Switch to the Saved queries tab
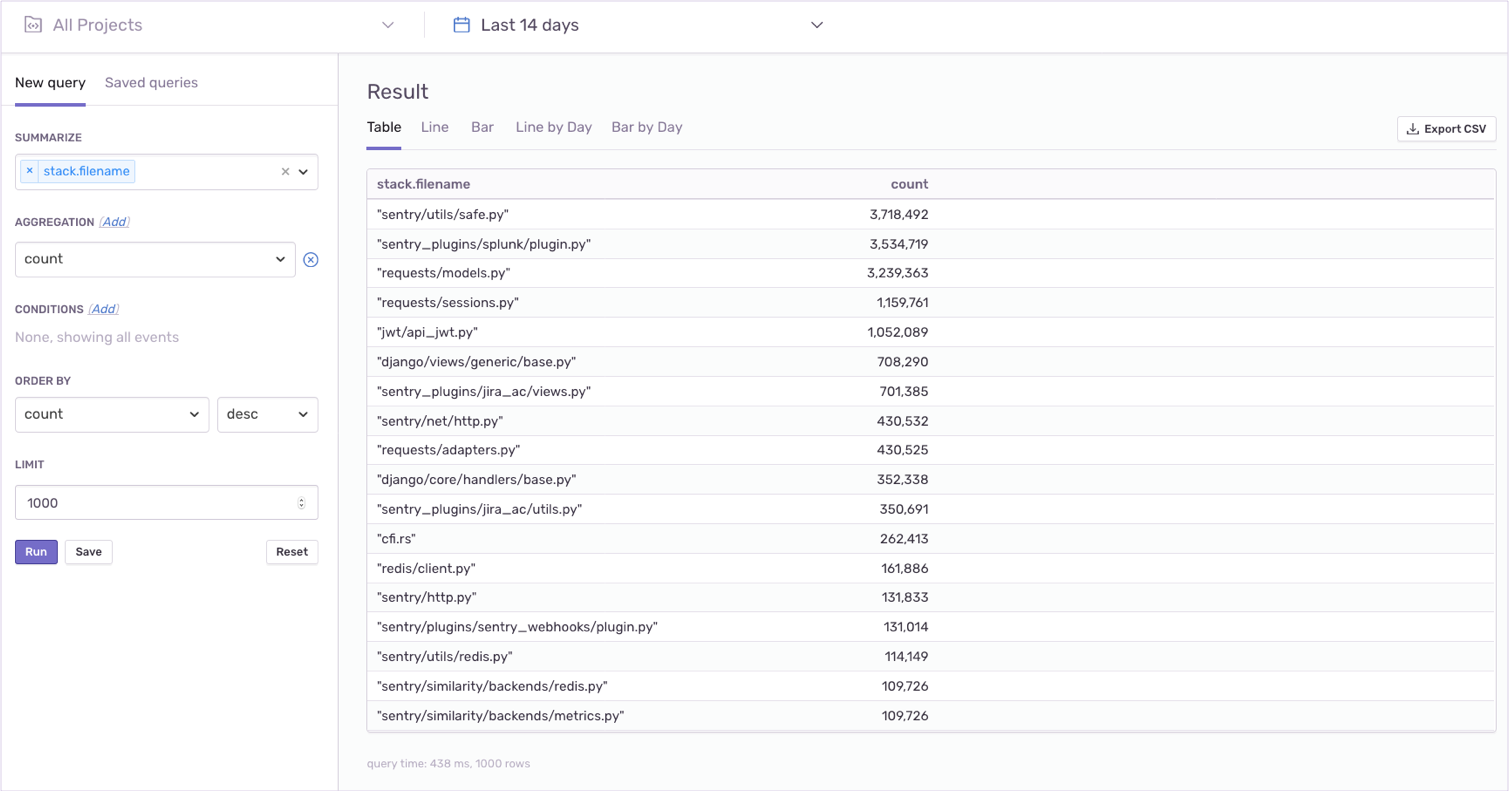Screen dimensions: 1509x791 (x=151, y=83)
